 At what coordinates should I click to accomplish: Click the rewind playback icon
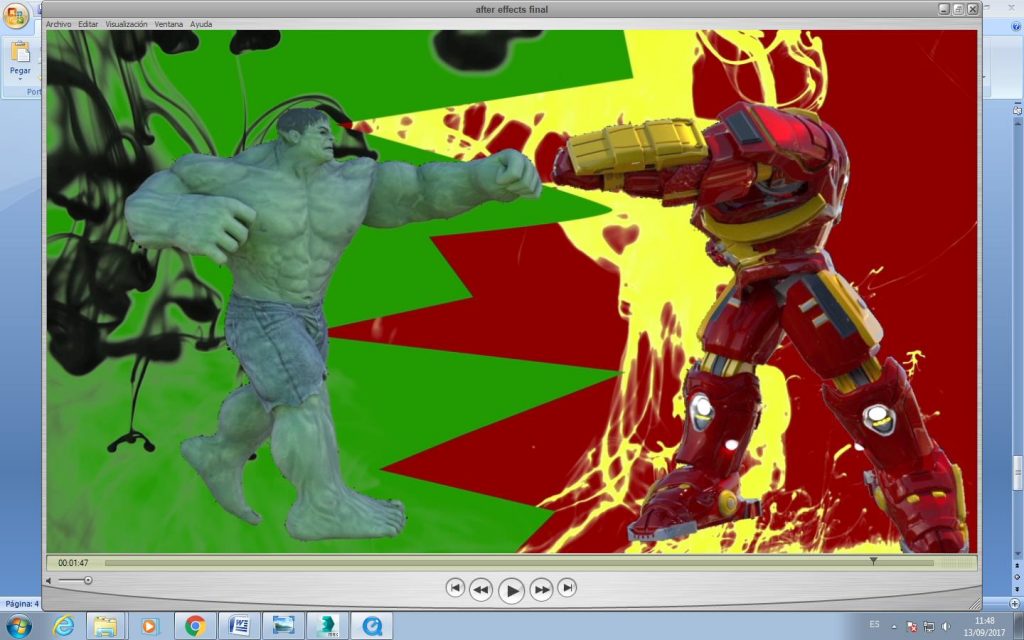tap(481, 588)
